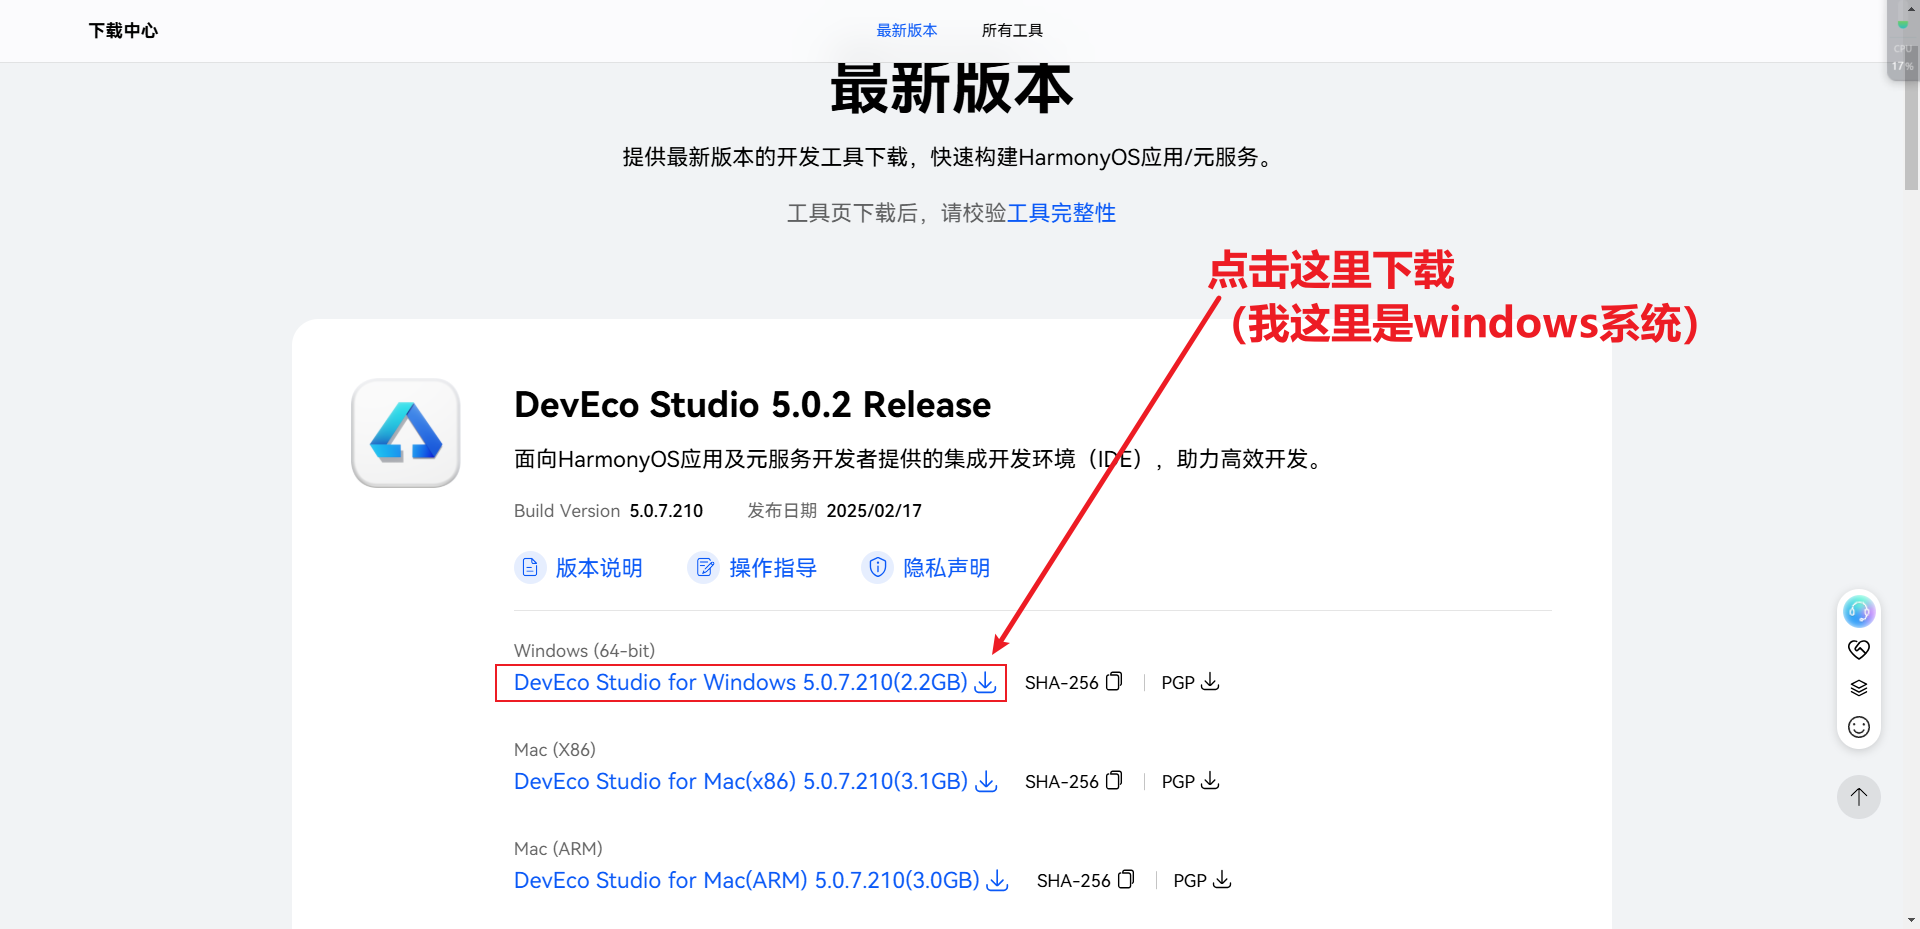Click the DevEco Studio app logo

pos(405,433)
